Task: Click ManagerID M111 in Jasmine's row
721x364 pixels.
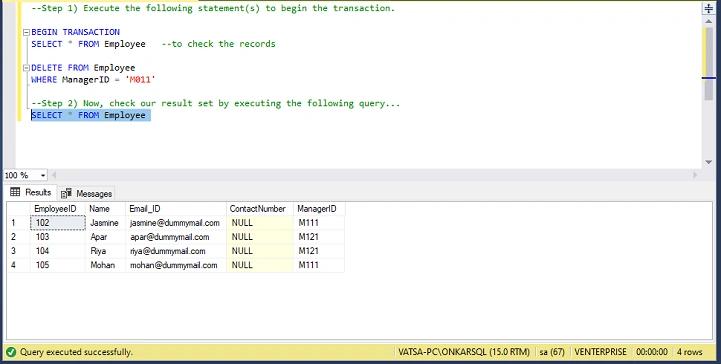Action: [319, 223]
